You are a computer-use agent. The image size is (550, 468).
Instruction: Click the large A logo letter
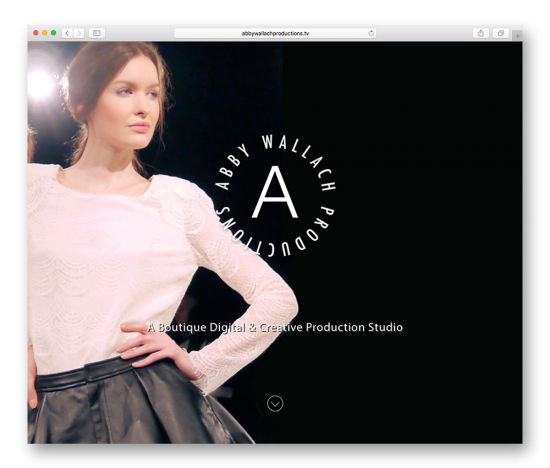tap(275, 192)
